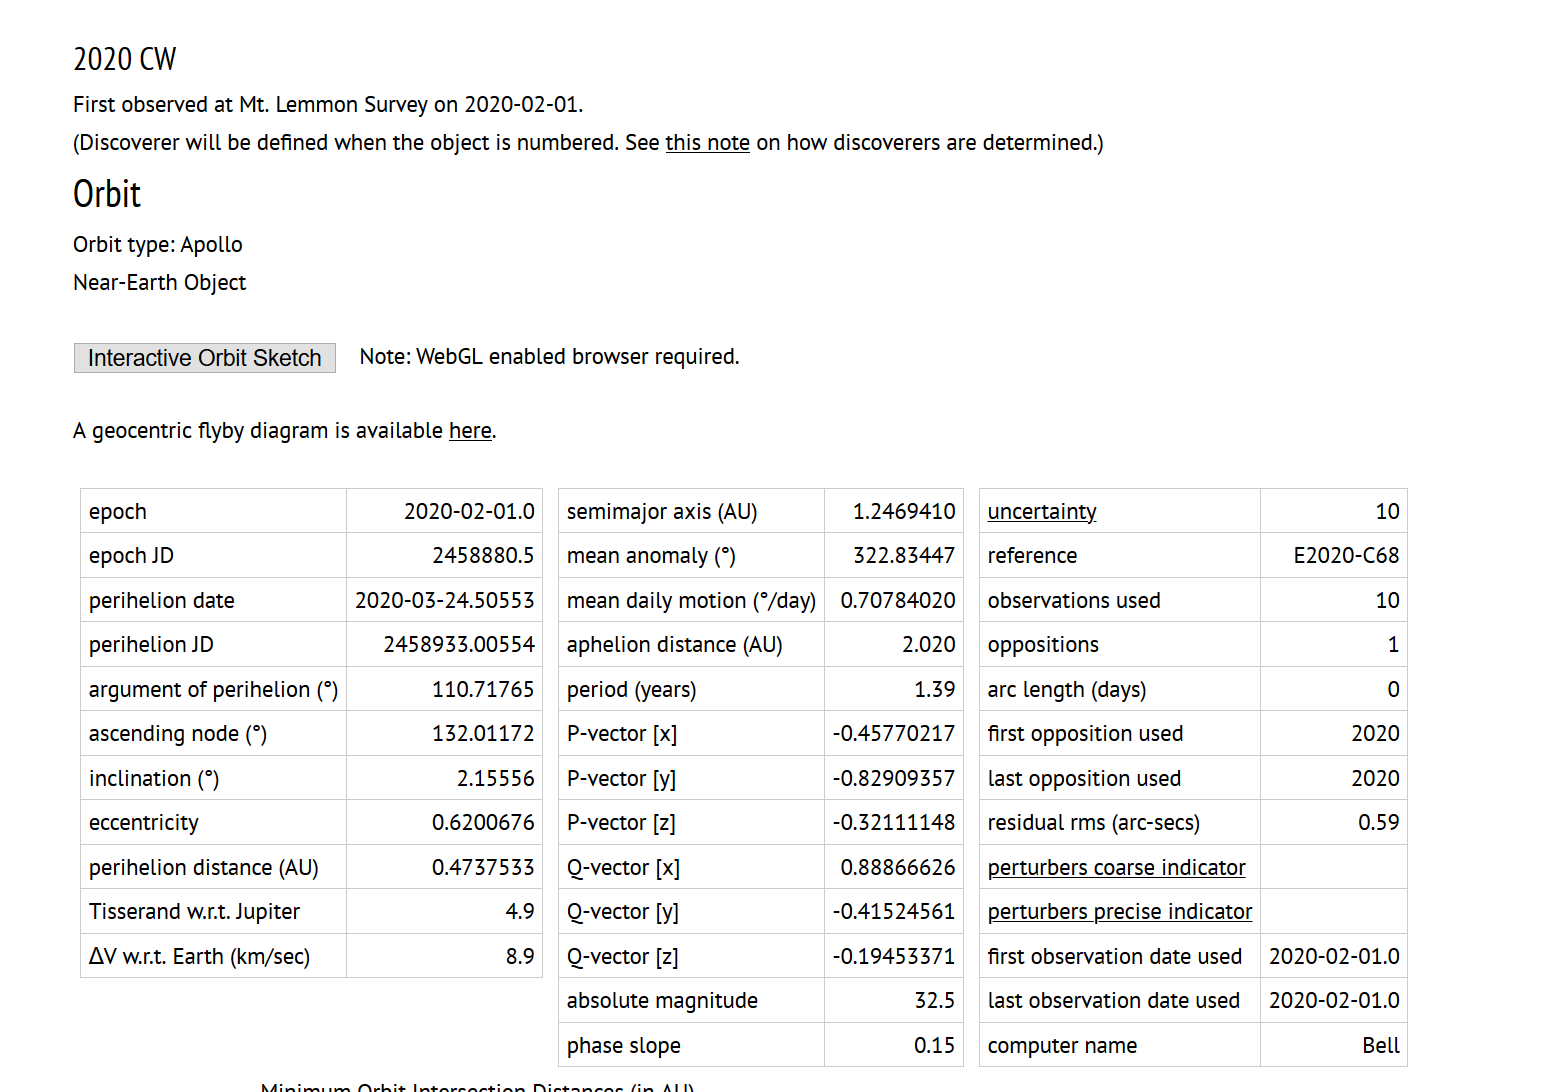This screenshot has height=1092, width=1544.
Task: Click the Tisserand w.r.t. Jupiter label
Action: pos(194,912)
